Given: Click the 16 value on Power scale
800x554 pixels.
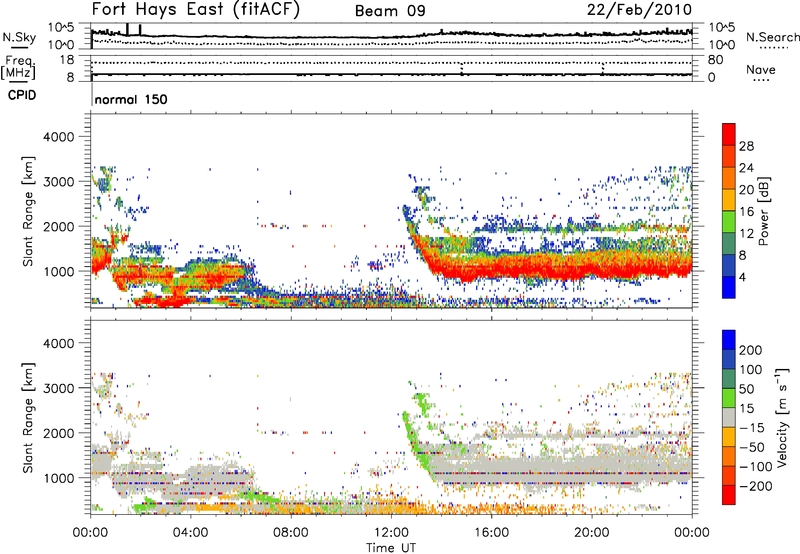Looking at the screenshot, I should (746, 212).
